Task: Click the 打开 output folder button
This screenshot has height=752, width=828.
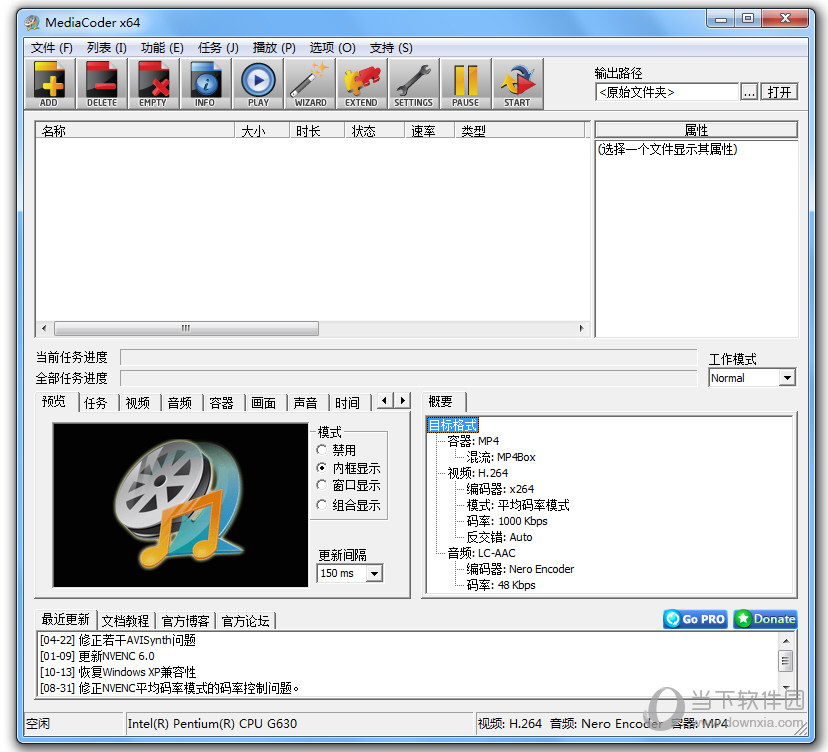Action: coord(779,92)
